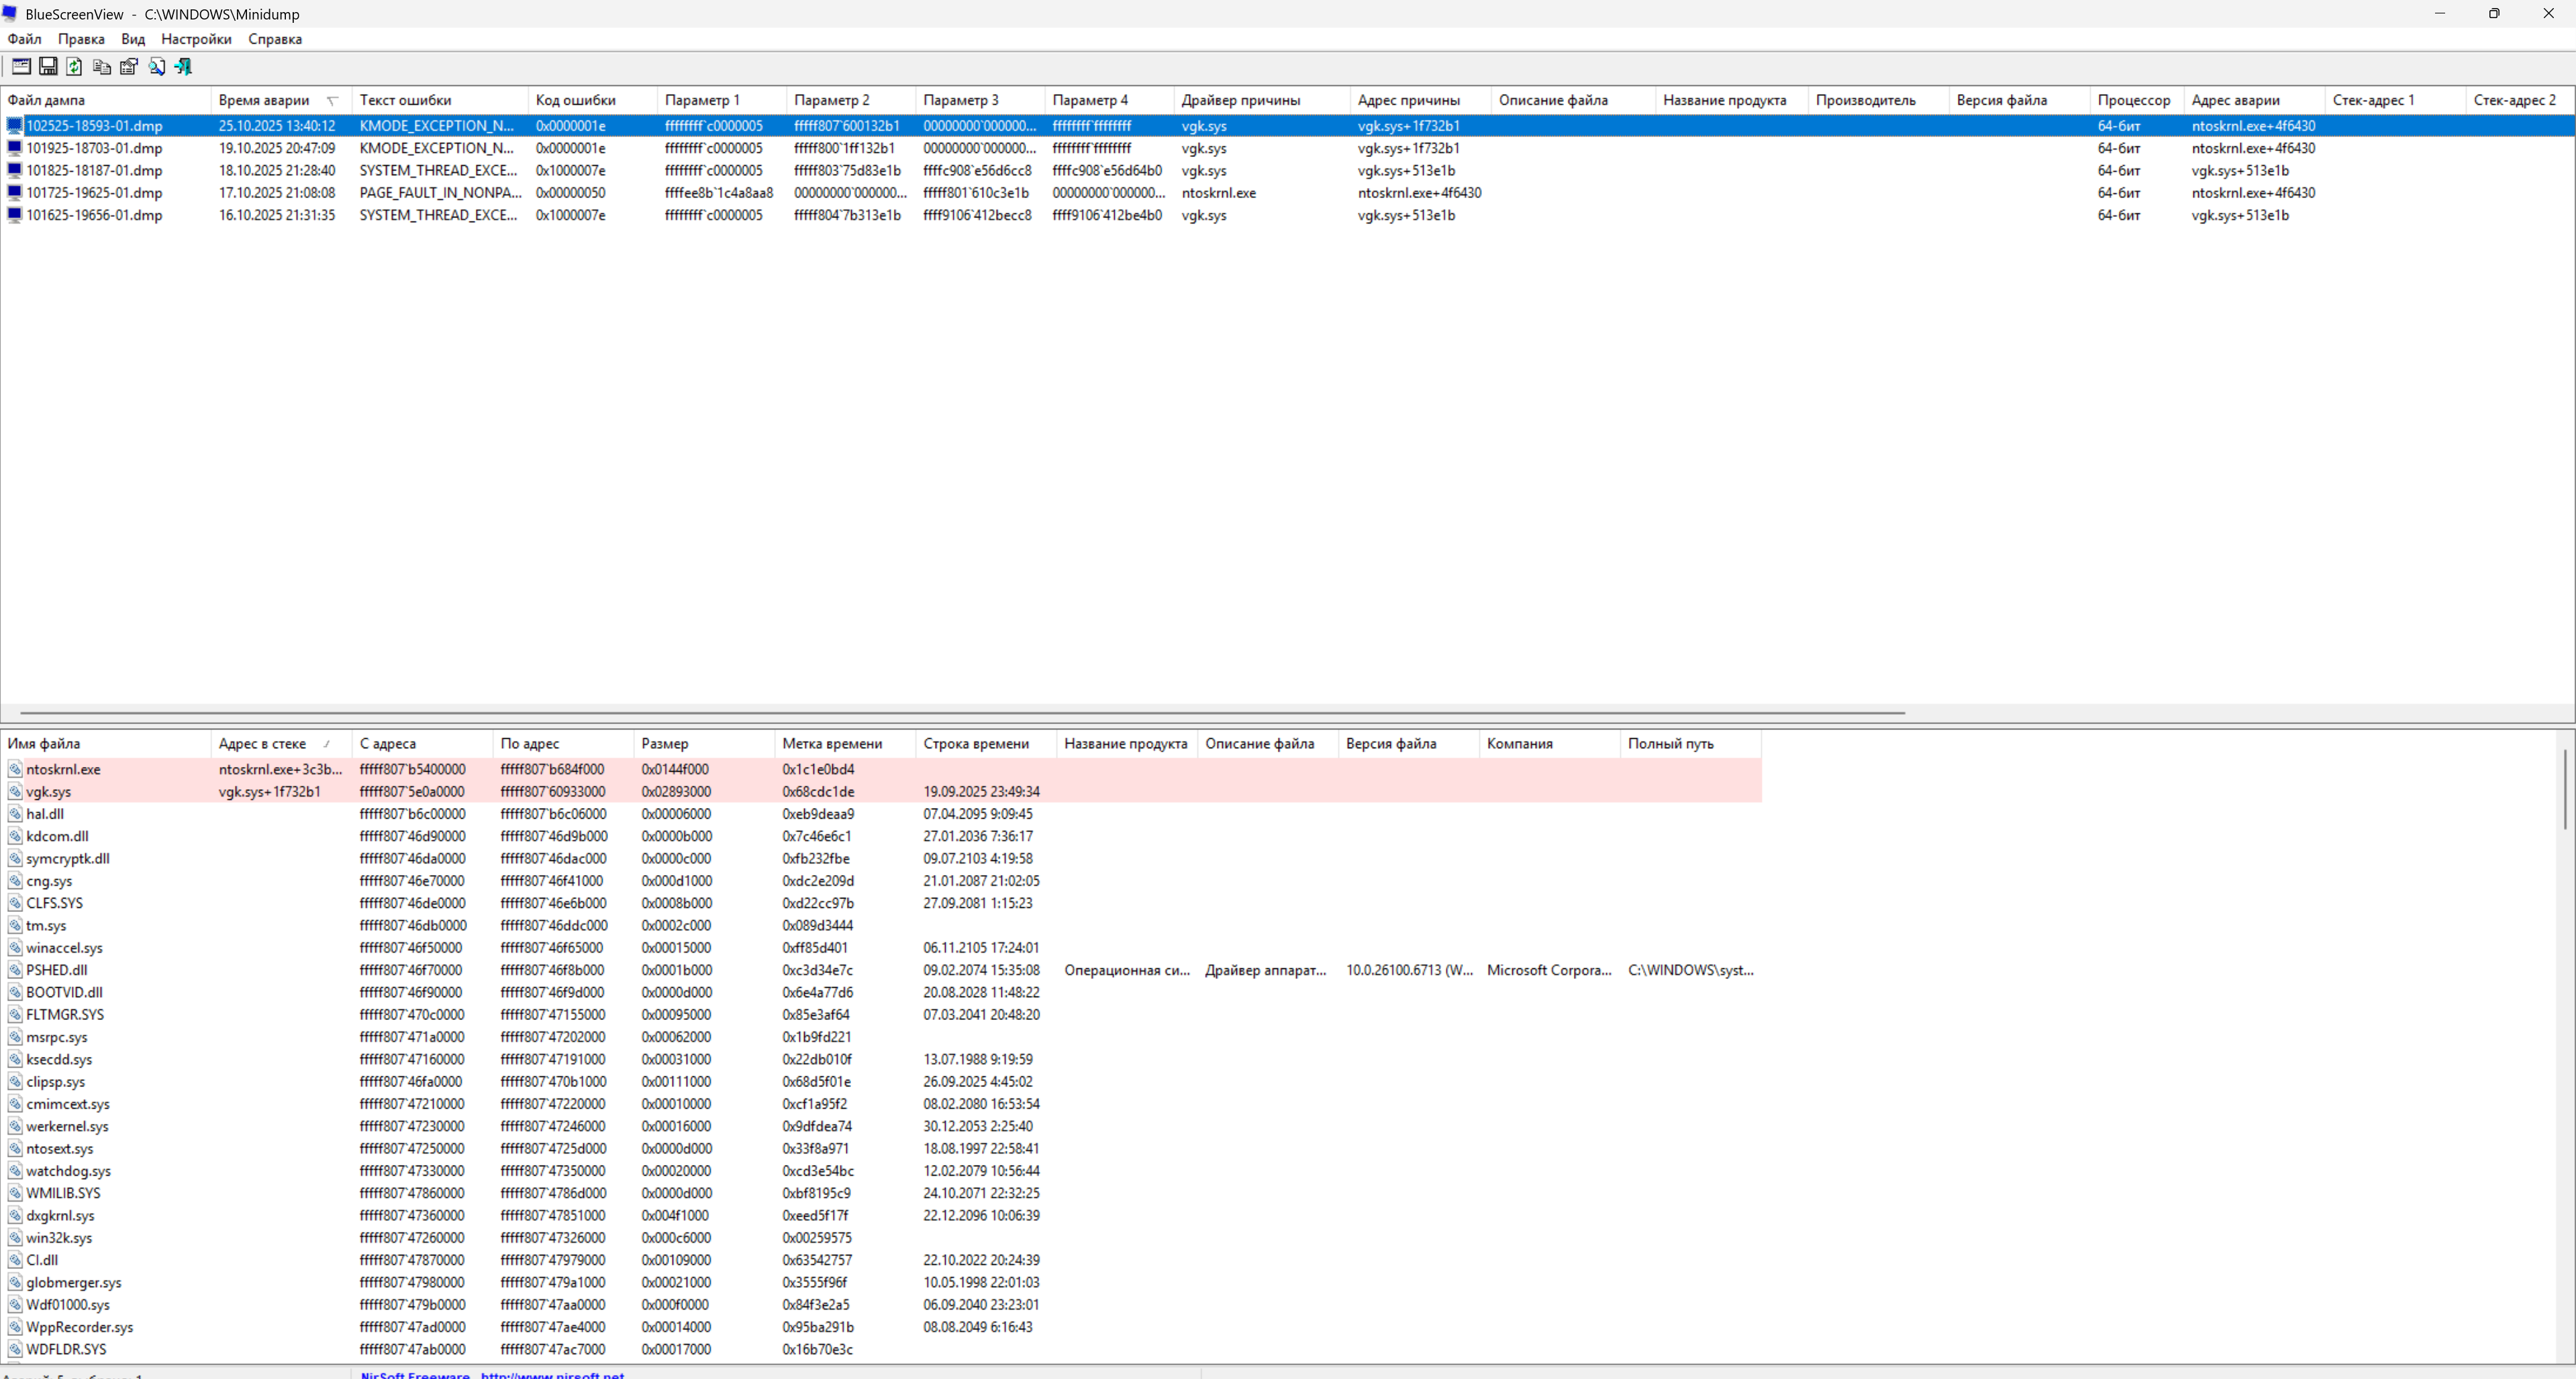Click file icon next to ntoskrnl.exe
This screenshot has height=1379, width=2576.
(15, 769)
